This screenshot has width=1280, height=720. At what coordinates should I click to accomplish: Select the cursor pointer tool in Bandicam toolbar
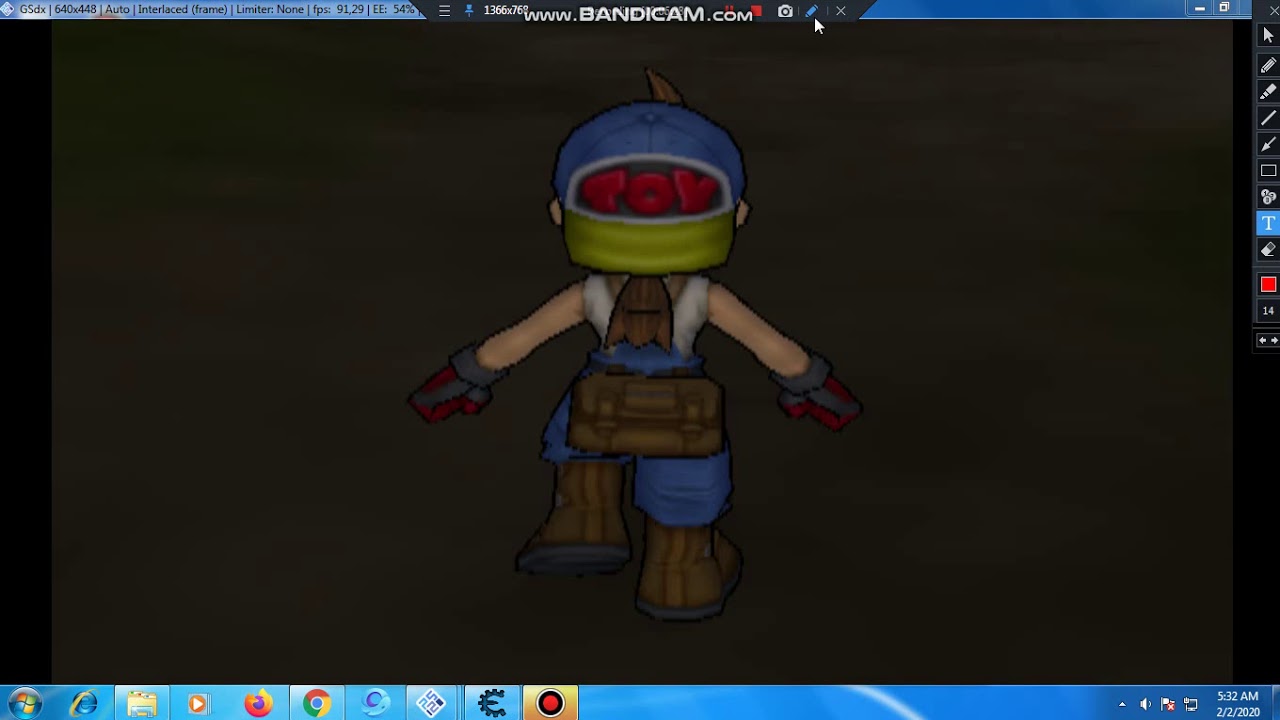[x=1268, y=36]
